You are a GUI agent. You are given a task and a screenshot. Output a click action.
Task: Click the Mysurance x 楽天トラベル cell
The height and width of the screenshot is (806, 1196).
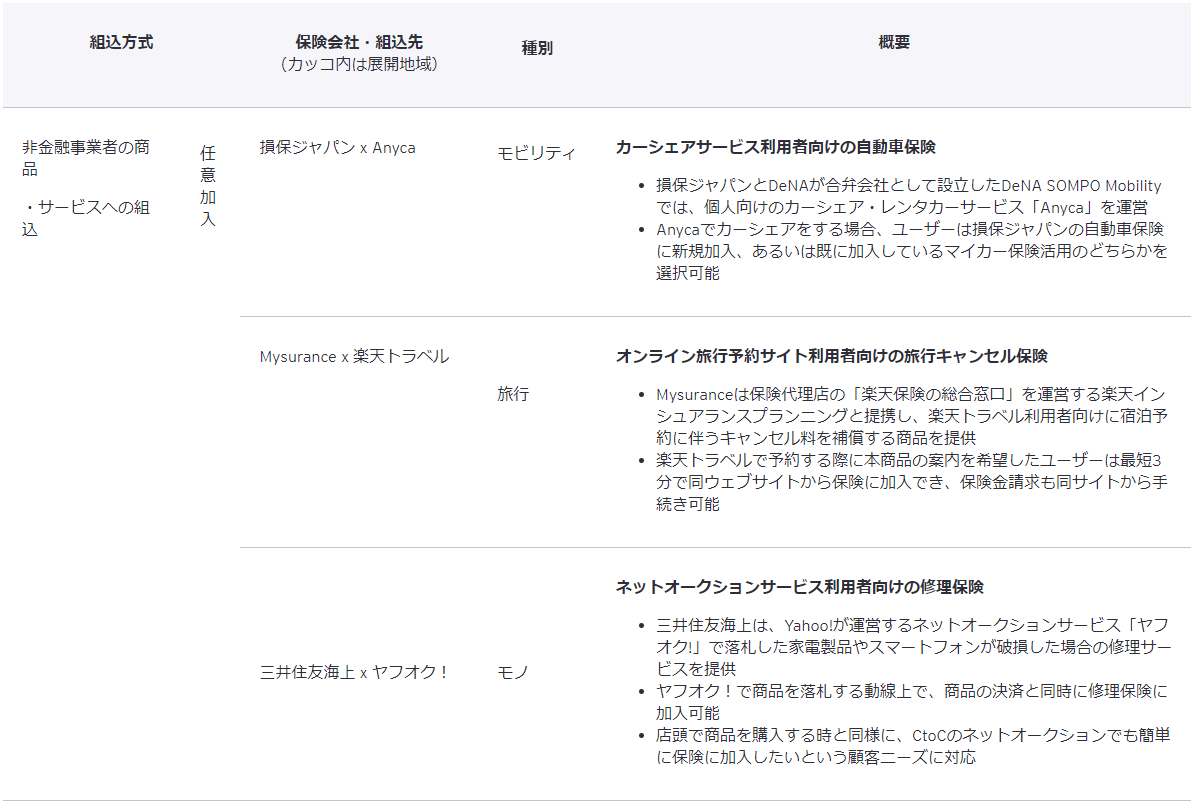click(354, 357)
